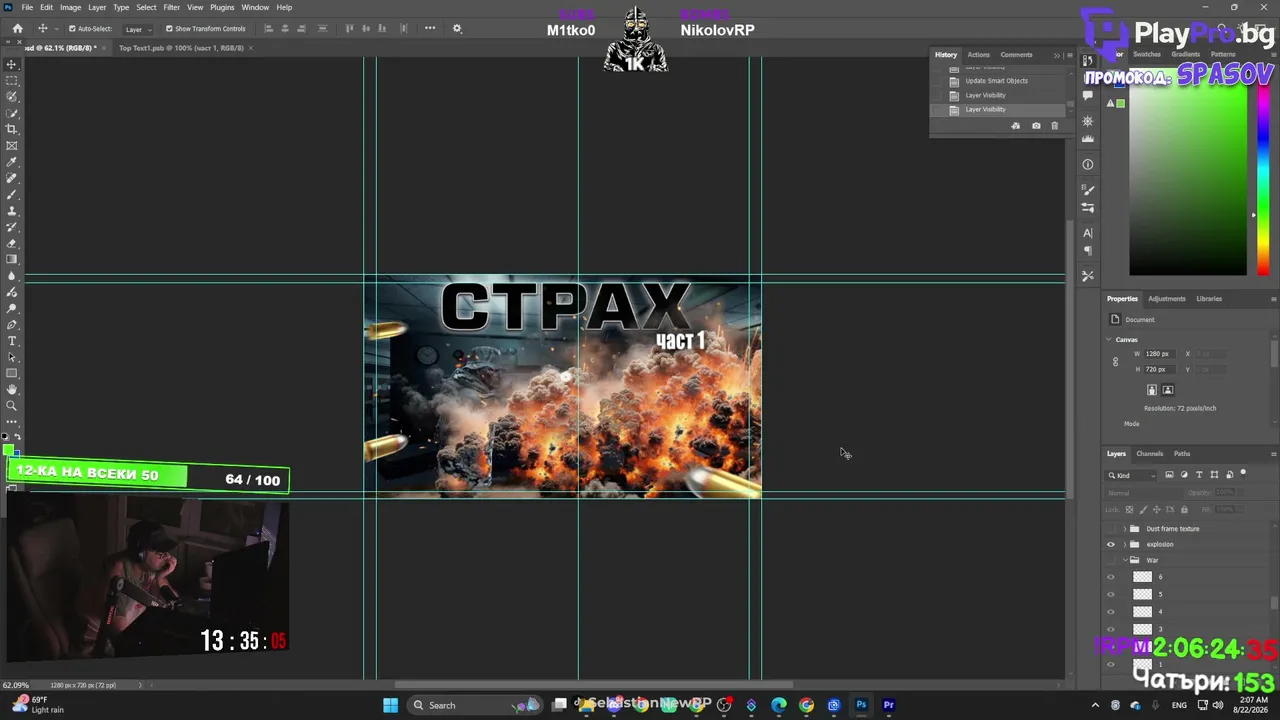The image size is (1280, 720).
Task: Open the Image menu
Action: pos(70,7)
